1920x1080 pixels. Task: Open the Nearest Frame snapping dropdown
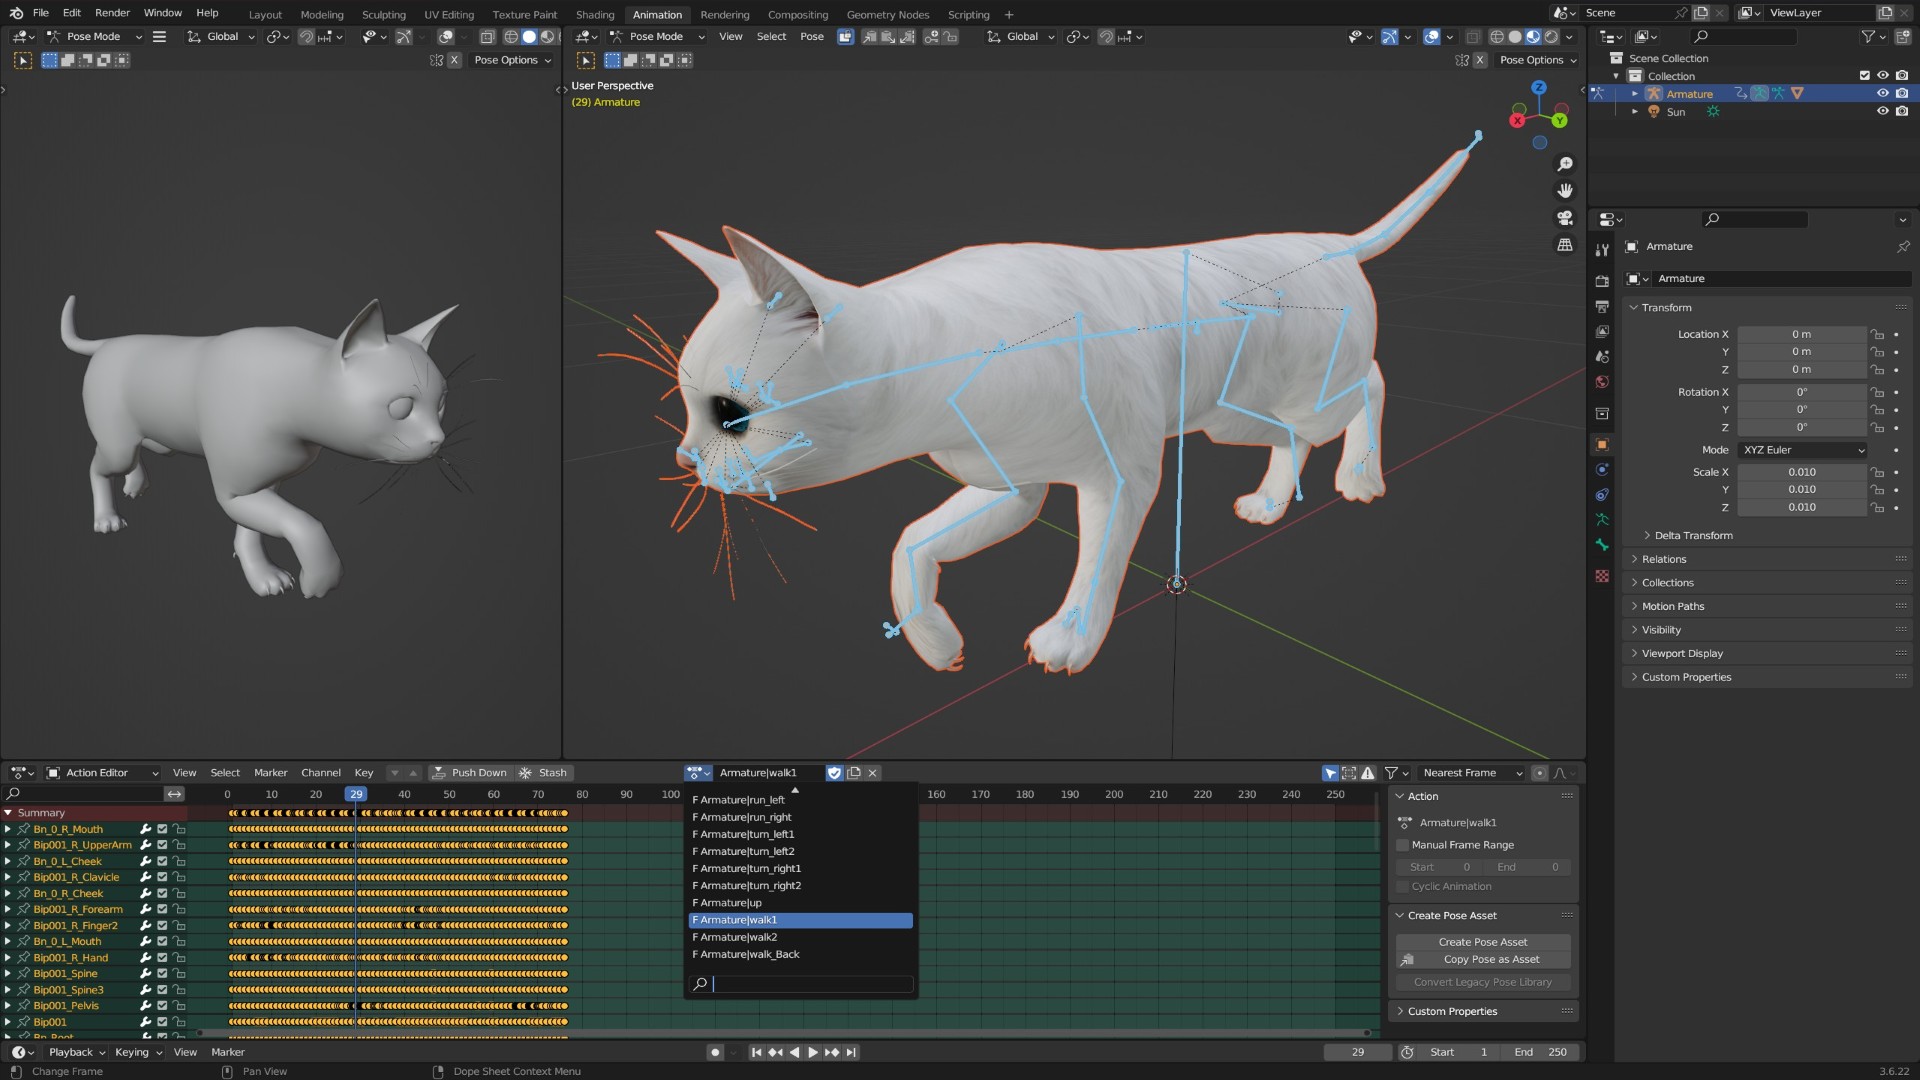click(1472, 773)
